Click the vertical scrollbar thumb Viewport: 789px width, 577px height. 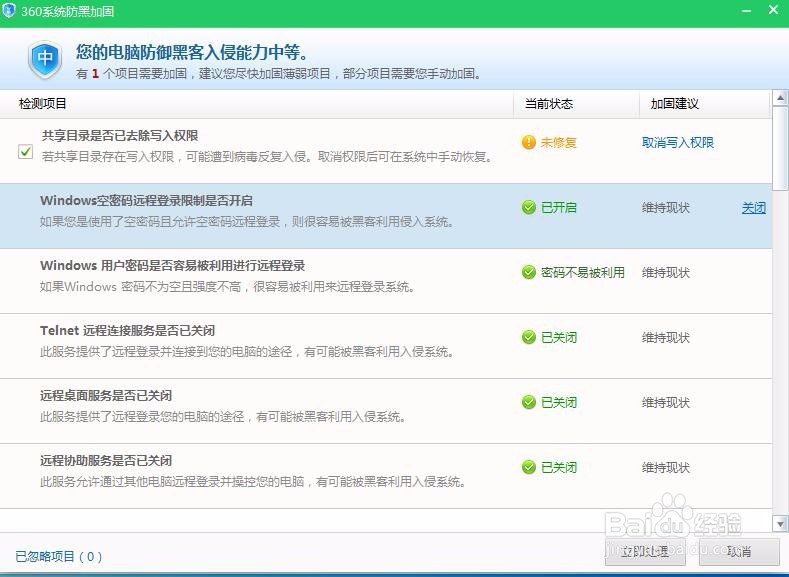[780, 148]
